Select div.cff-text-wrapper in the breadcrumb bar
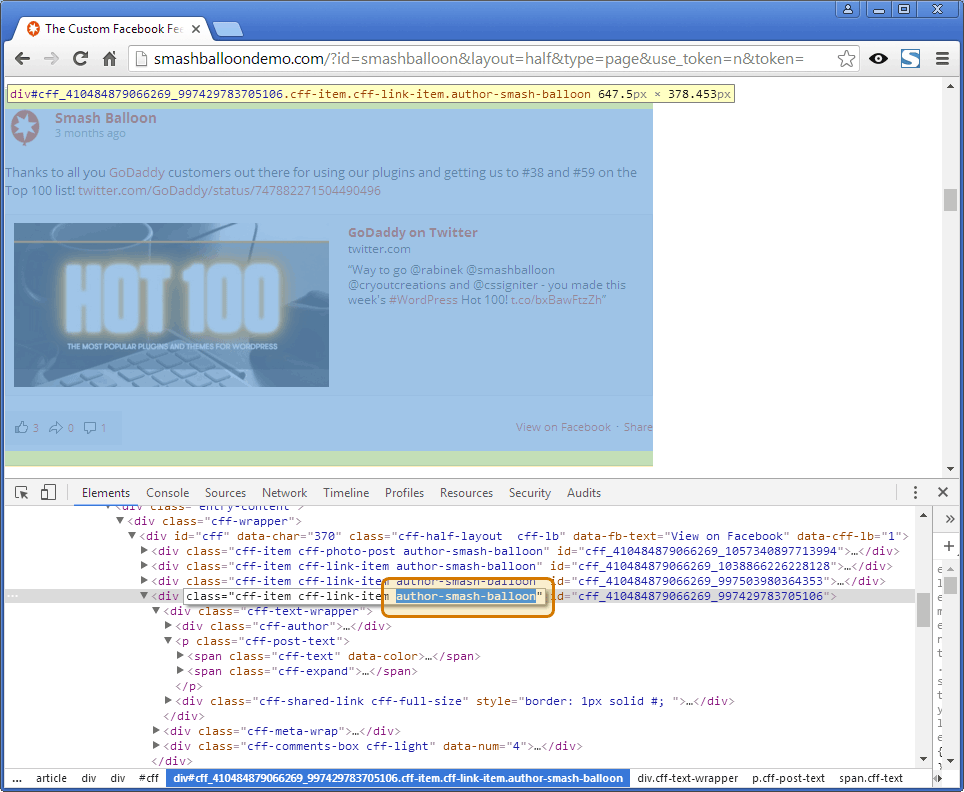This screenshot has height=792, width=964. coord(687,778)
